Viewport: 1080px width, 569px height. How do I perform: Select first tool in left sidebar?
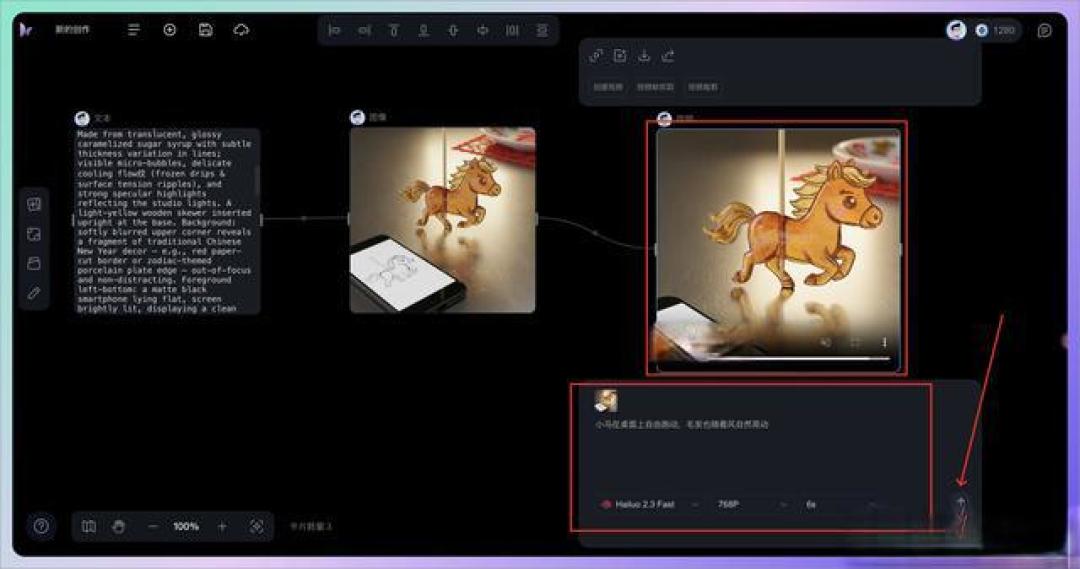[34, 204]
